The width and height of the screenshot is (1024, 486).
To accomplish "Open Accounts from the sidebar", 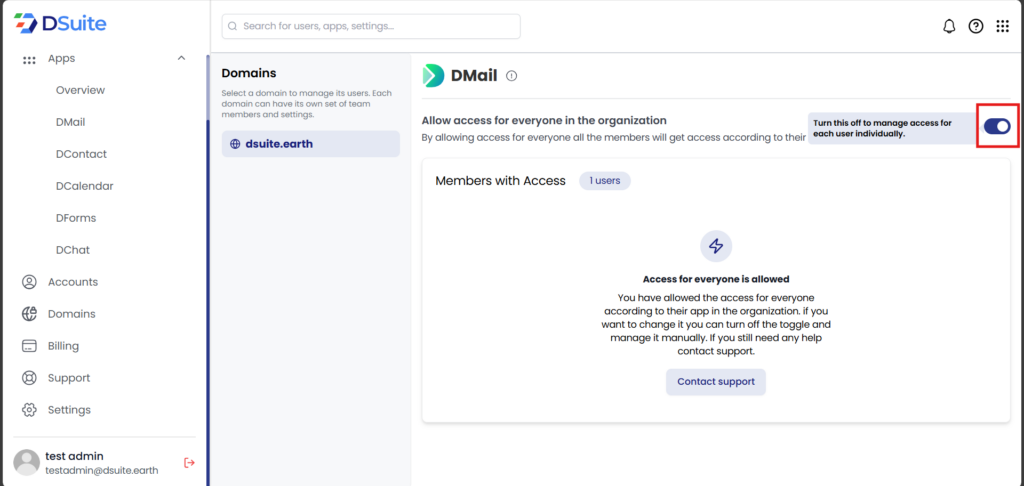I will (x=72, y=282).
